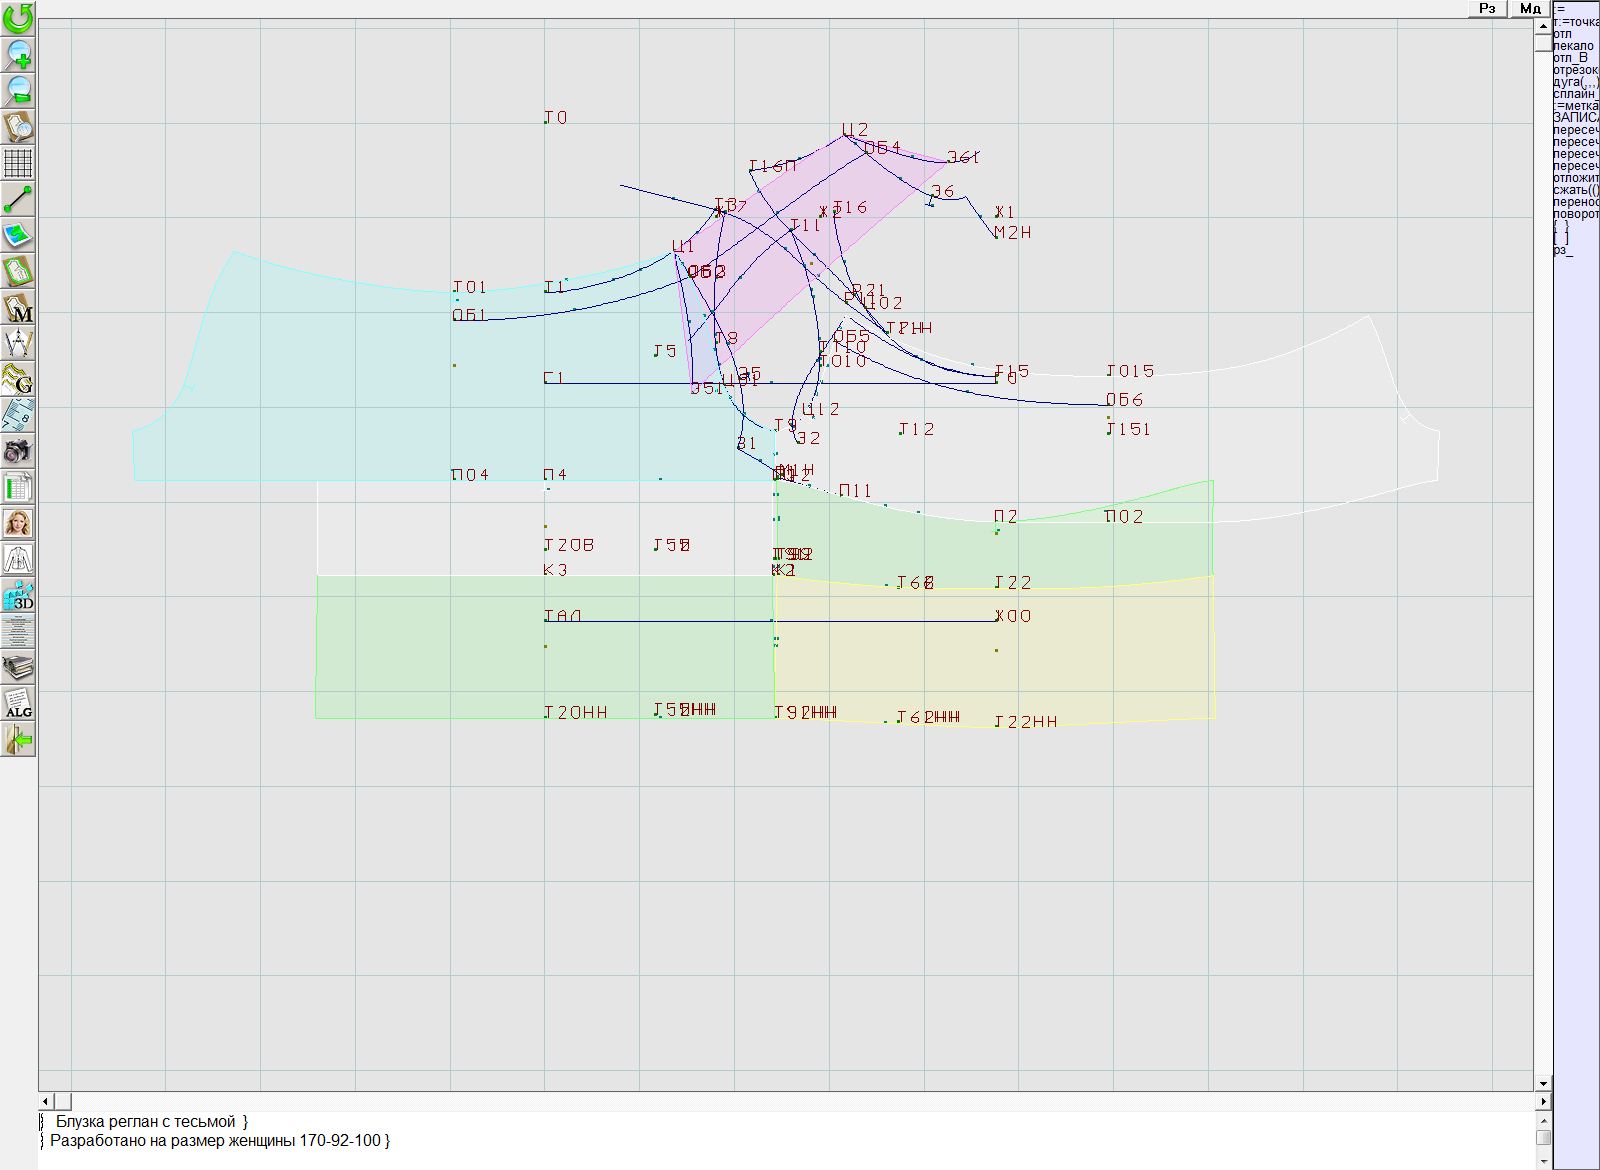Open the ALG algorithm document icon
This screenshot has height=1170, width=1600.
pos(18,703)
